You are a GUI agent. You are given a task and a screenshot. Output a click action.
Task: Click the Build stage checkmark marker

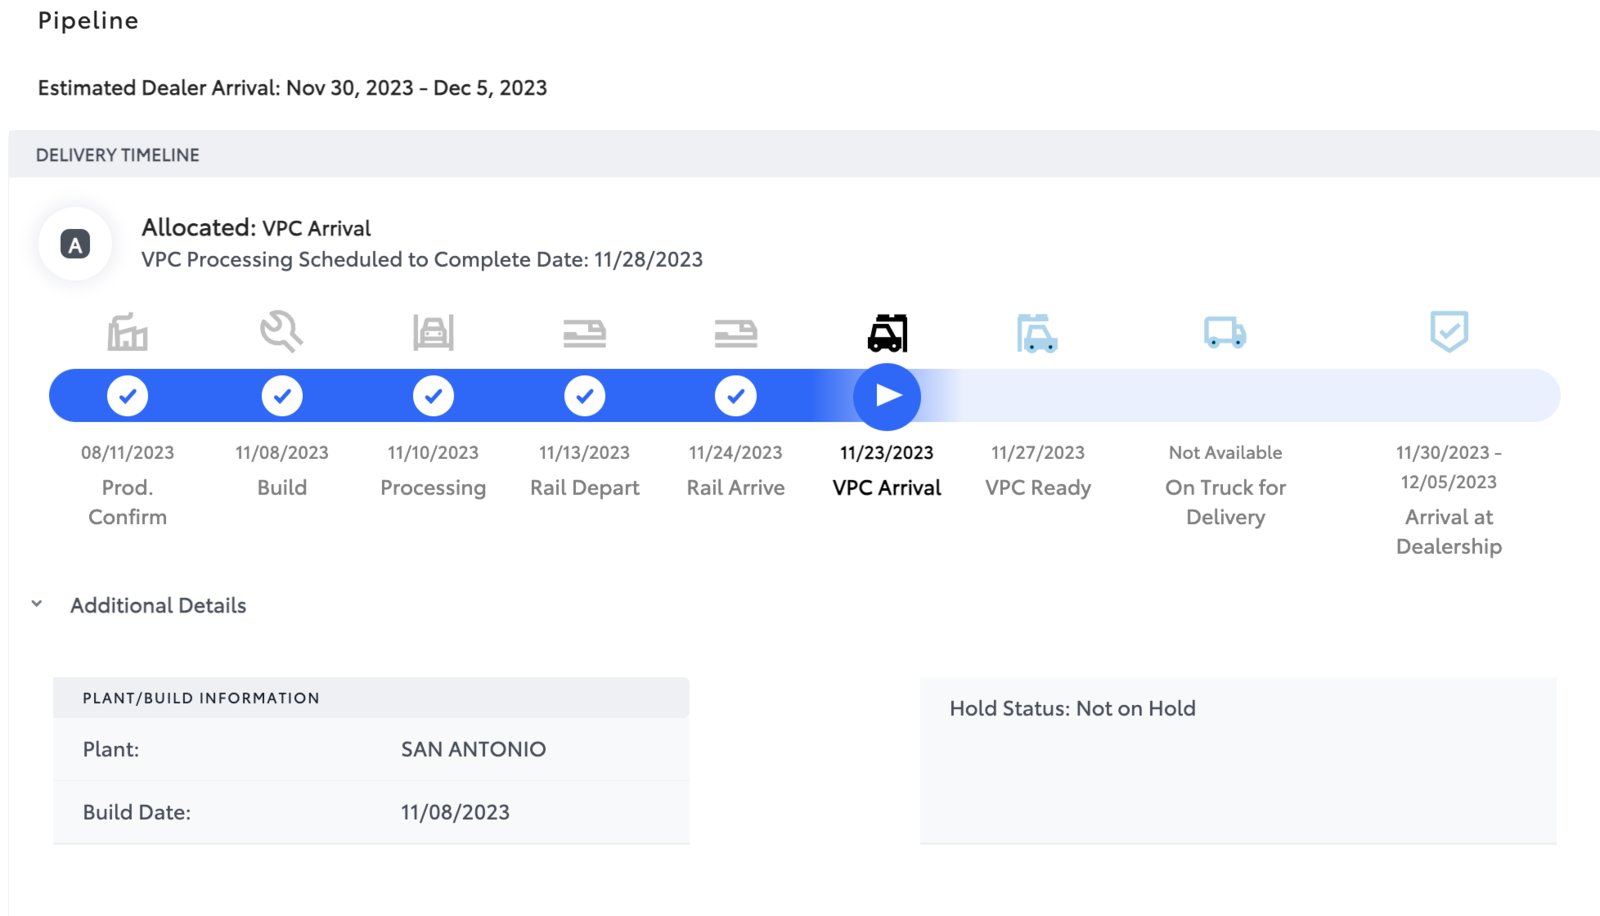pos(282,396)
